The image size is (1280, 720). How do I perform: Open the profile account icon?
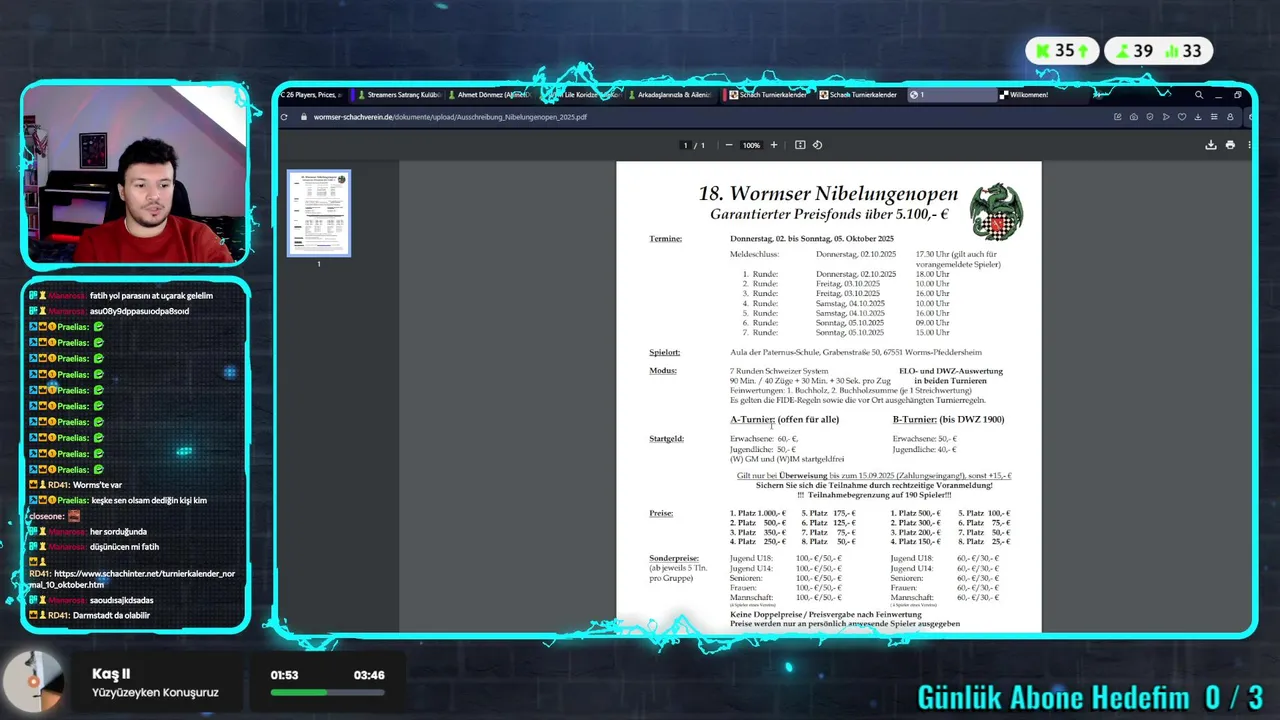[x=1230, y=117]
